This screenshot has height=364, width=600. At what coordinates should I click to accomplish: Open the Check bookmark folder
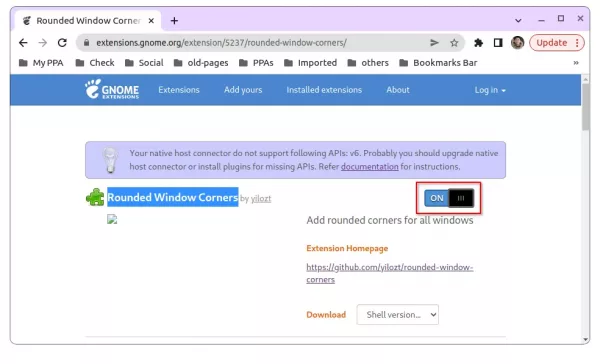click(95, 63)
